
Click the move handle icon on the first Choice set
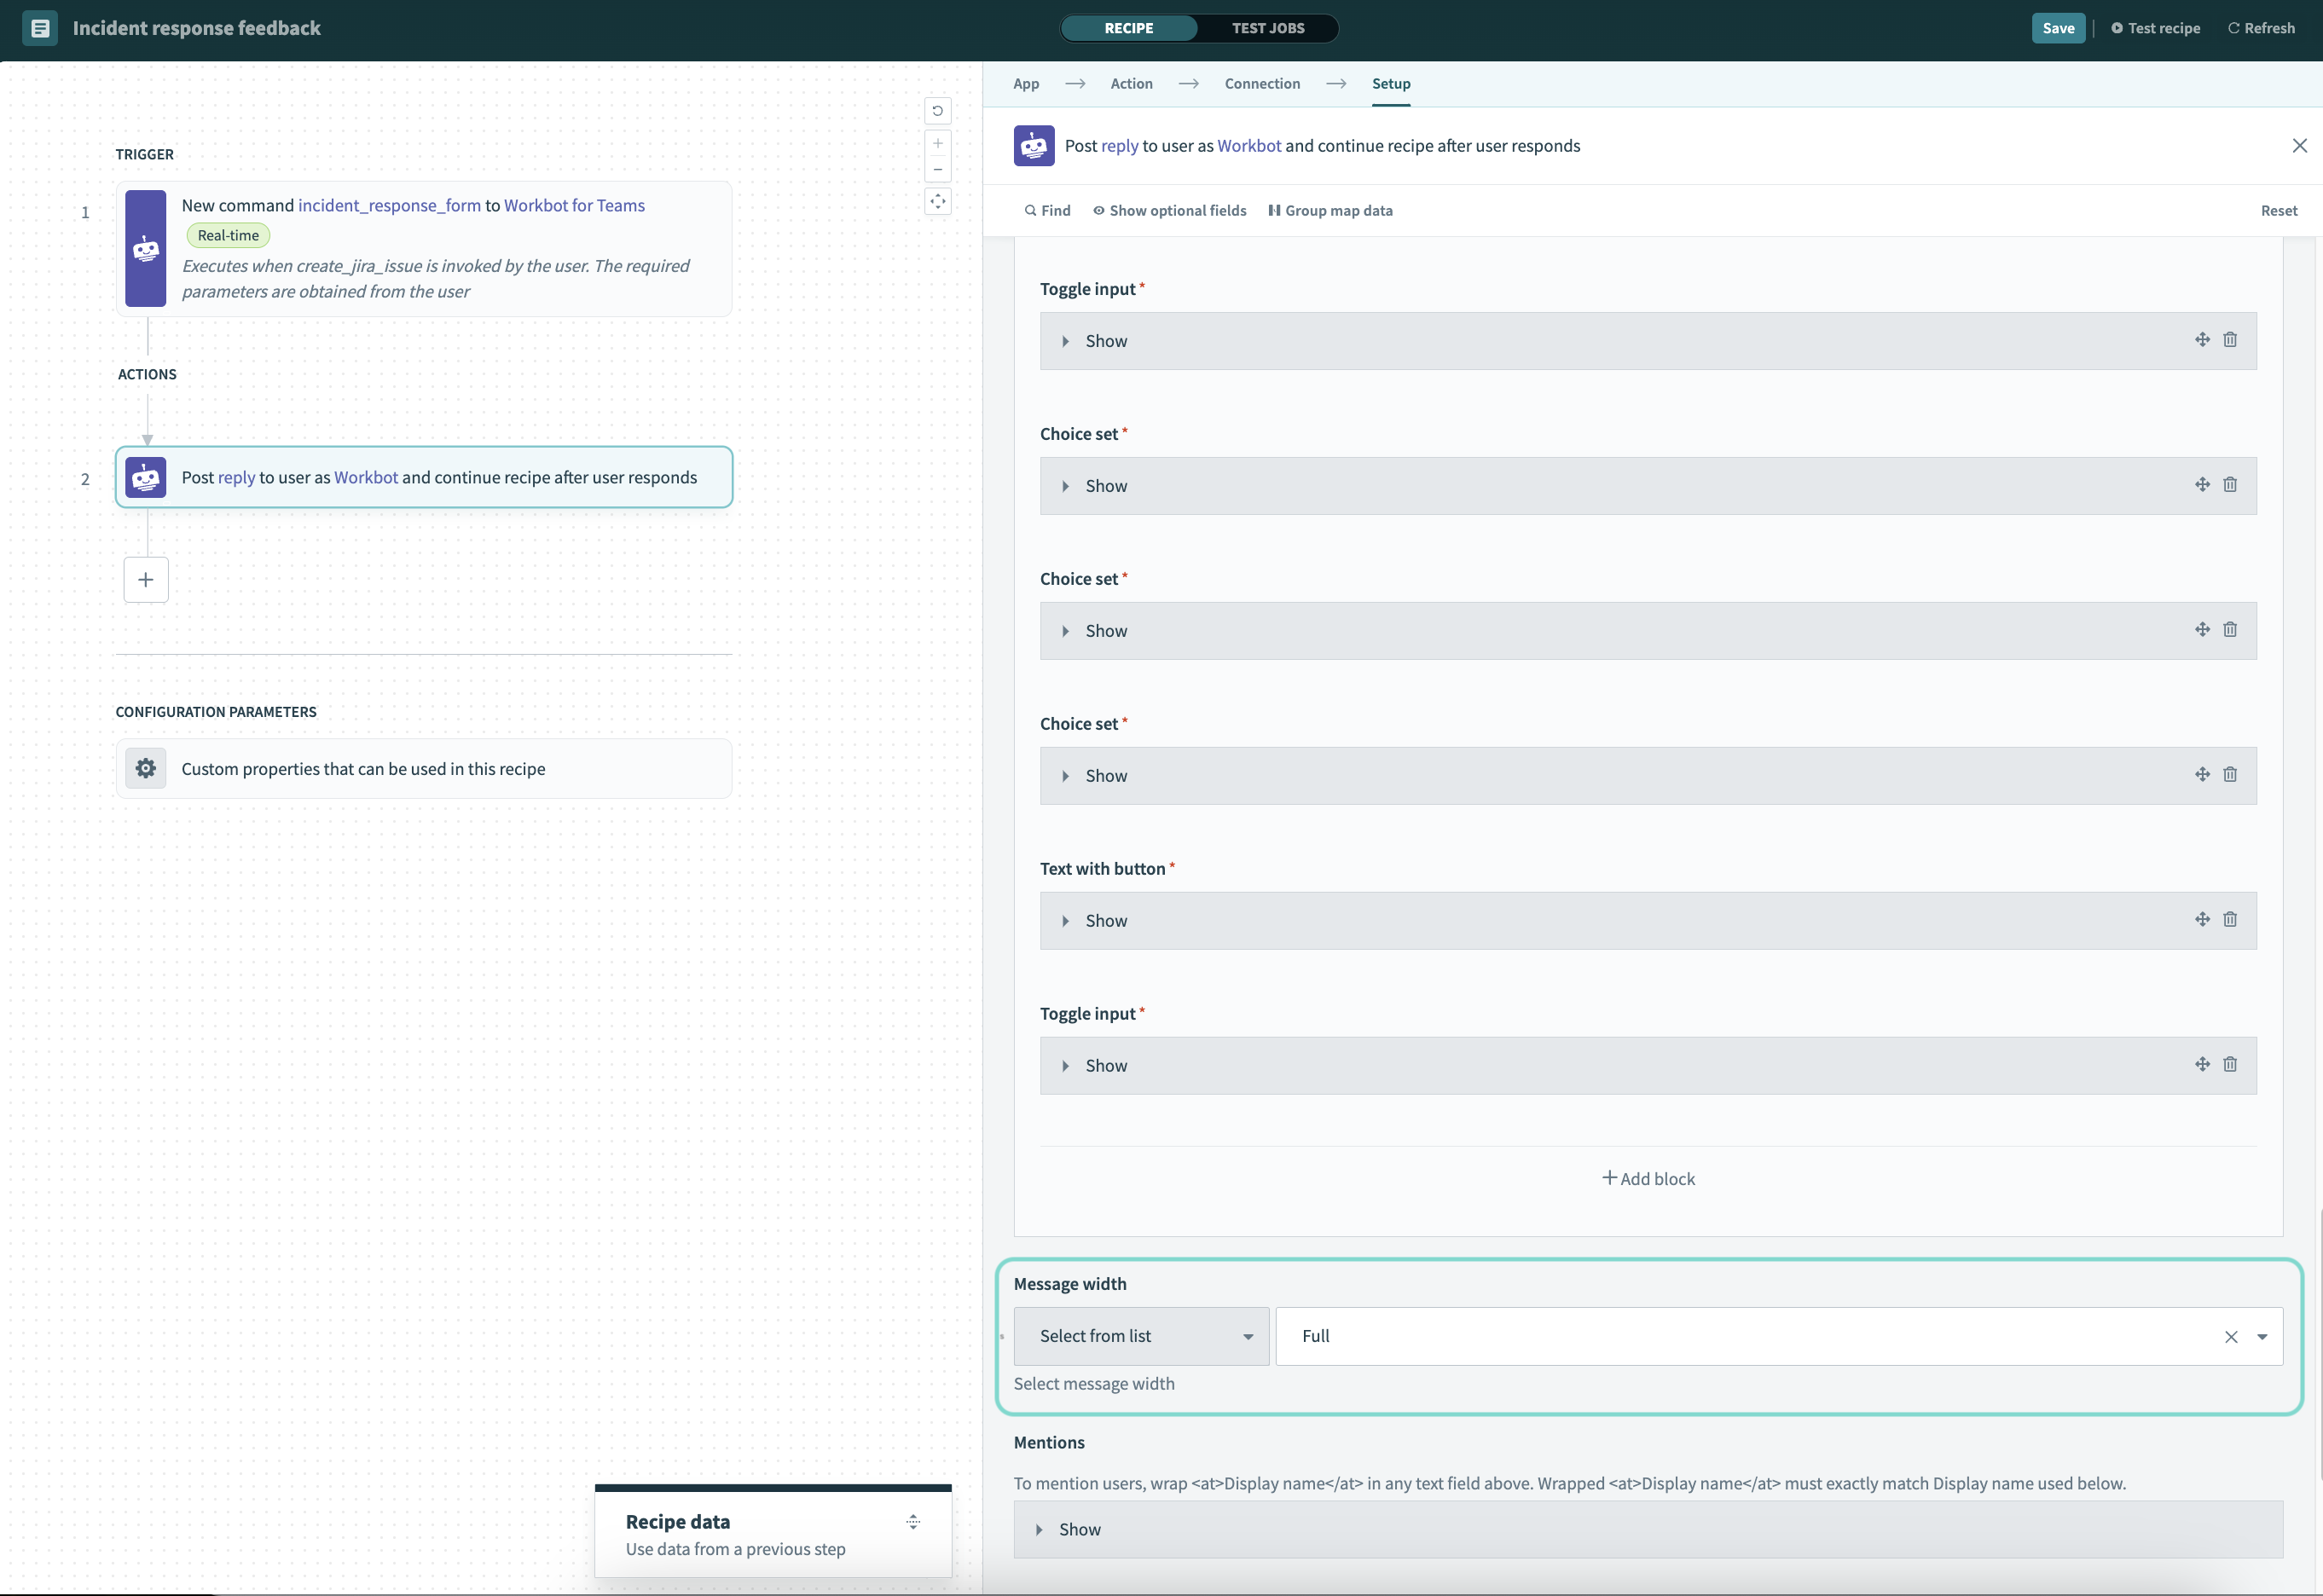[x=2202, y=484]
